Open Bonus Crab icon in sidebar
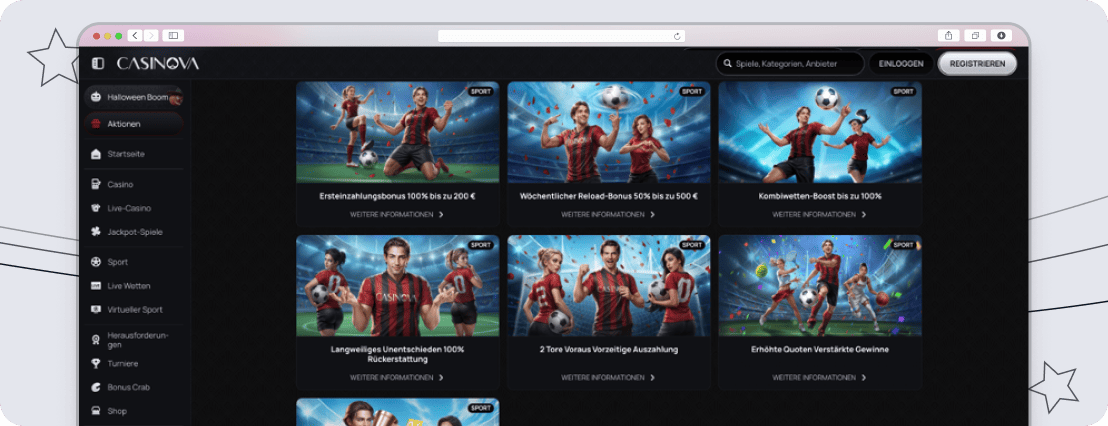1108x426 pixels. (96, 387)
